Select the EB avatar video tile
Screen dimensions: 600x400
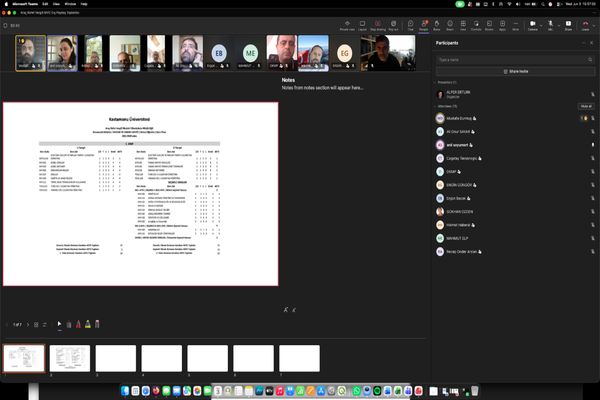point(219,53)
